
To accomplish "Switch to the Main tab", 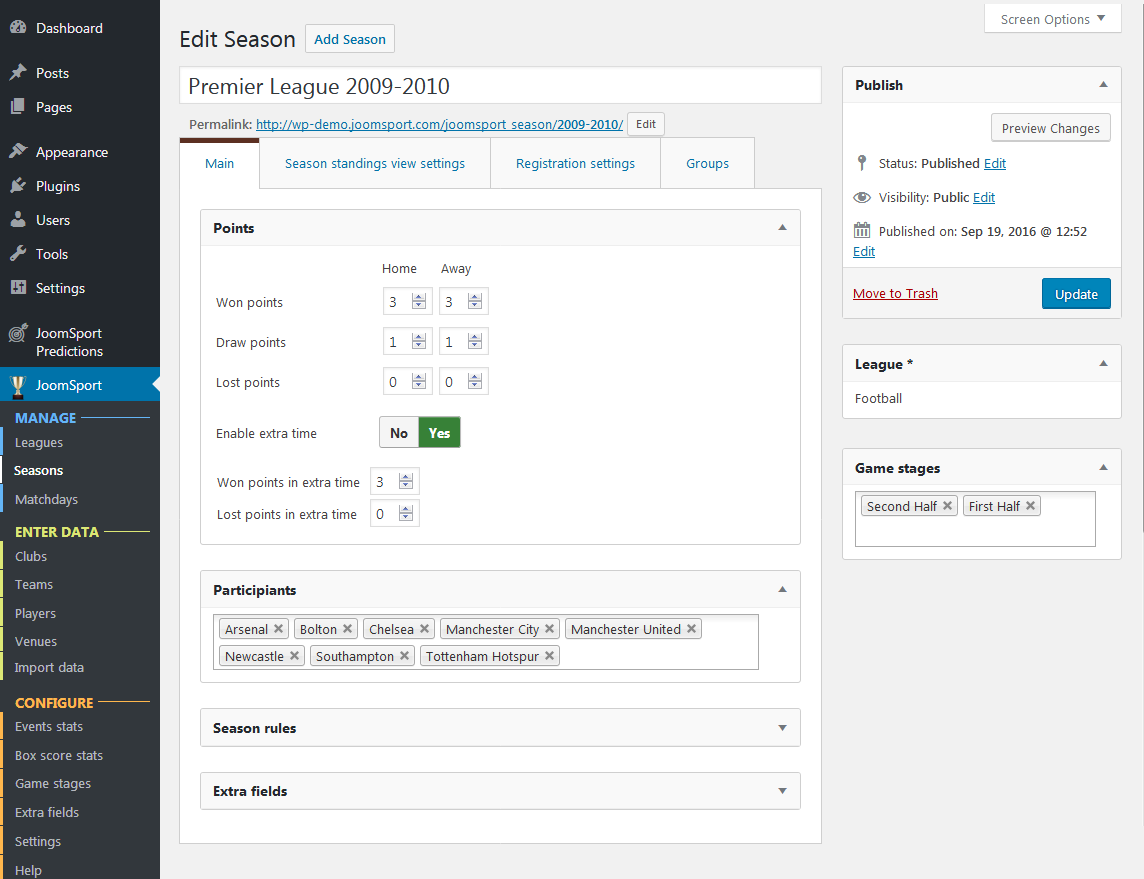I will point(220,163).
